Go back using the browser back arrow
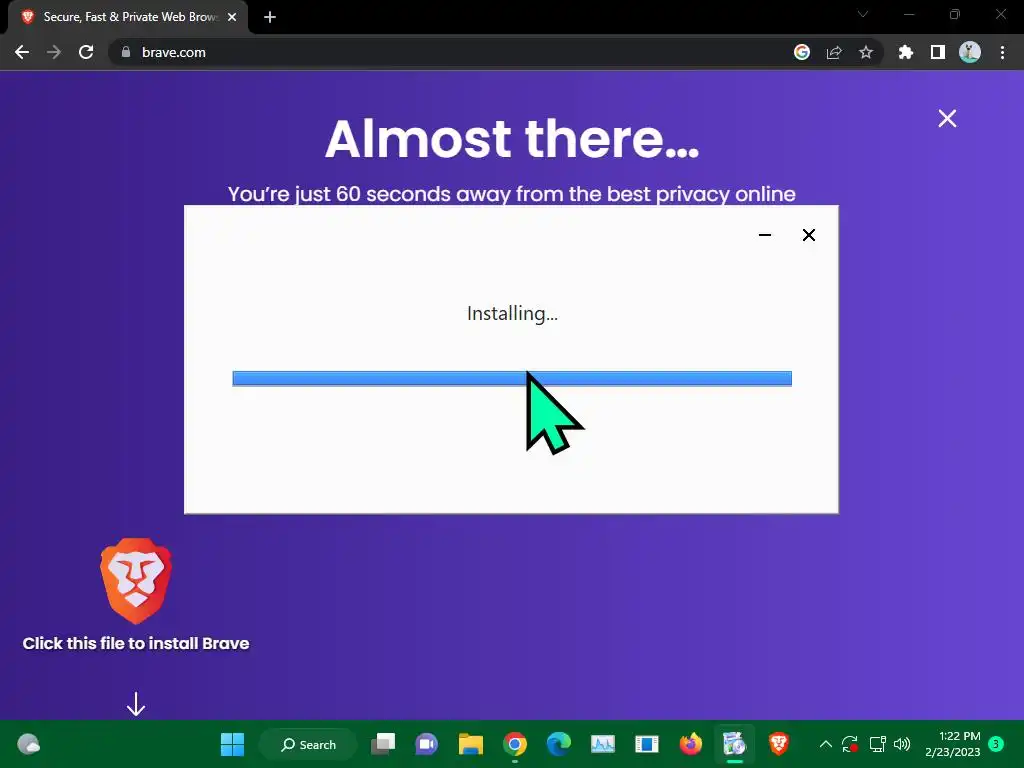The width and height of the screenshot is (1024, 768). [22, 52]
